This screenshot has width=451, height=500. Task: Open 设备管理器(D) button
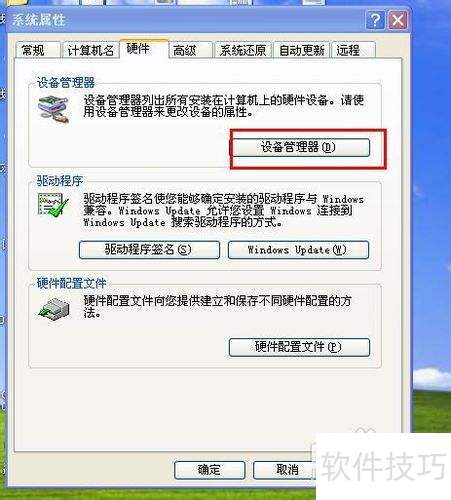pyautogui.click(x=300, y=147)
